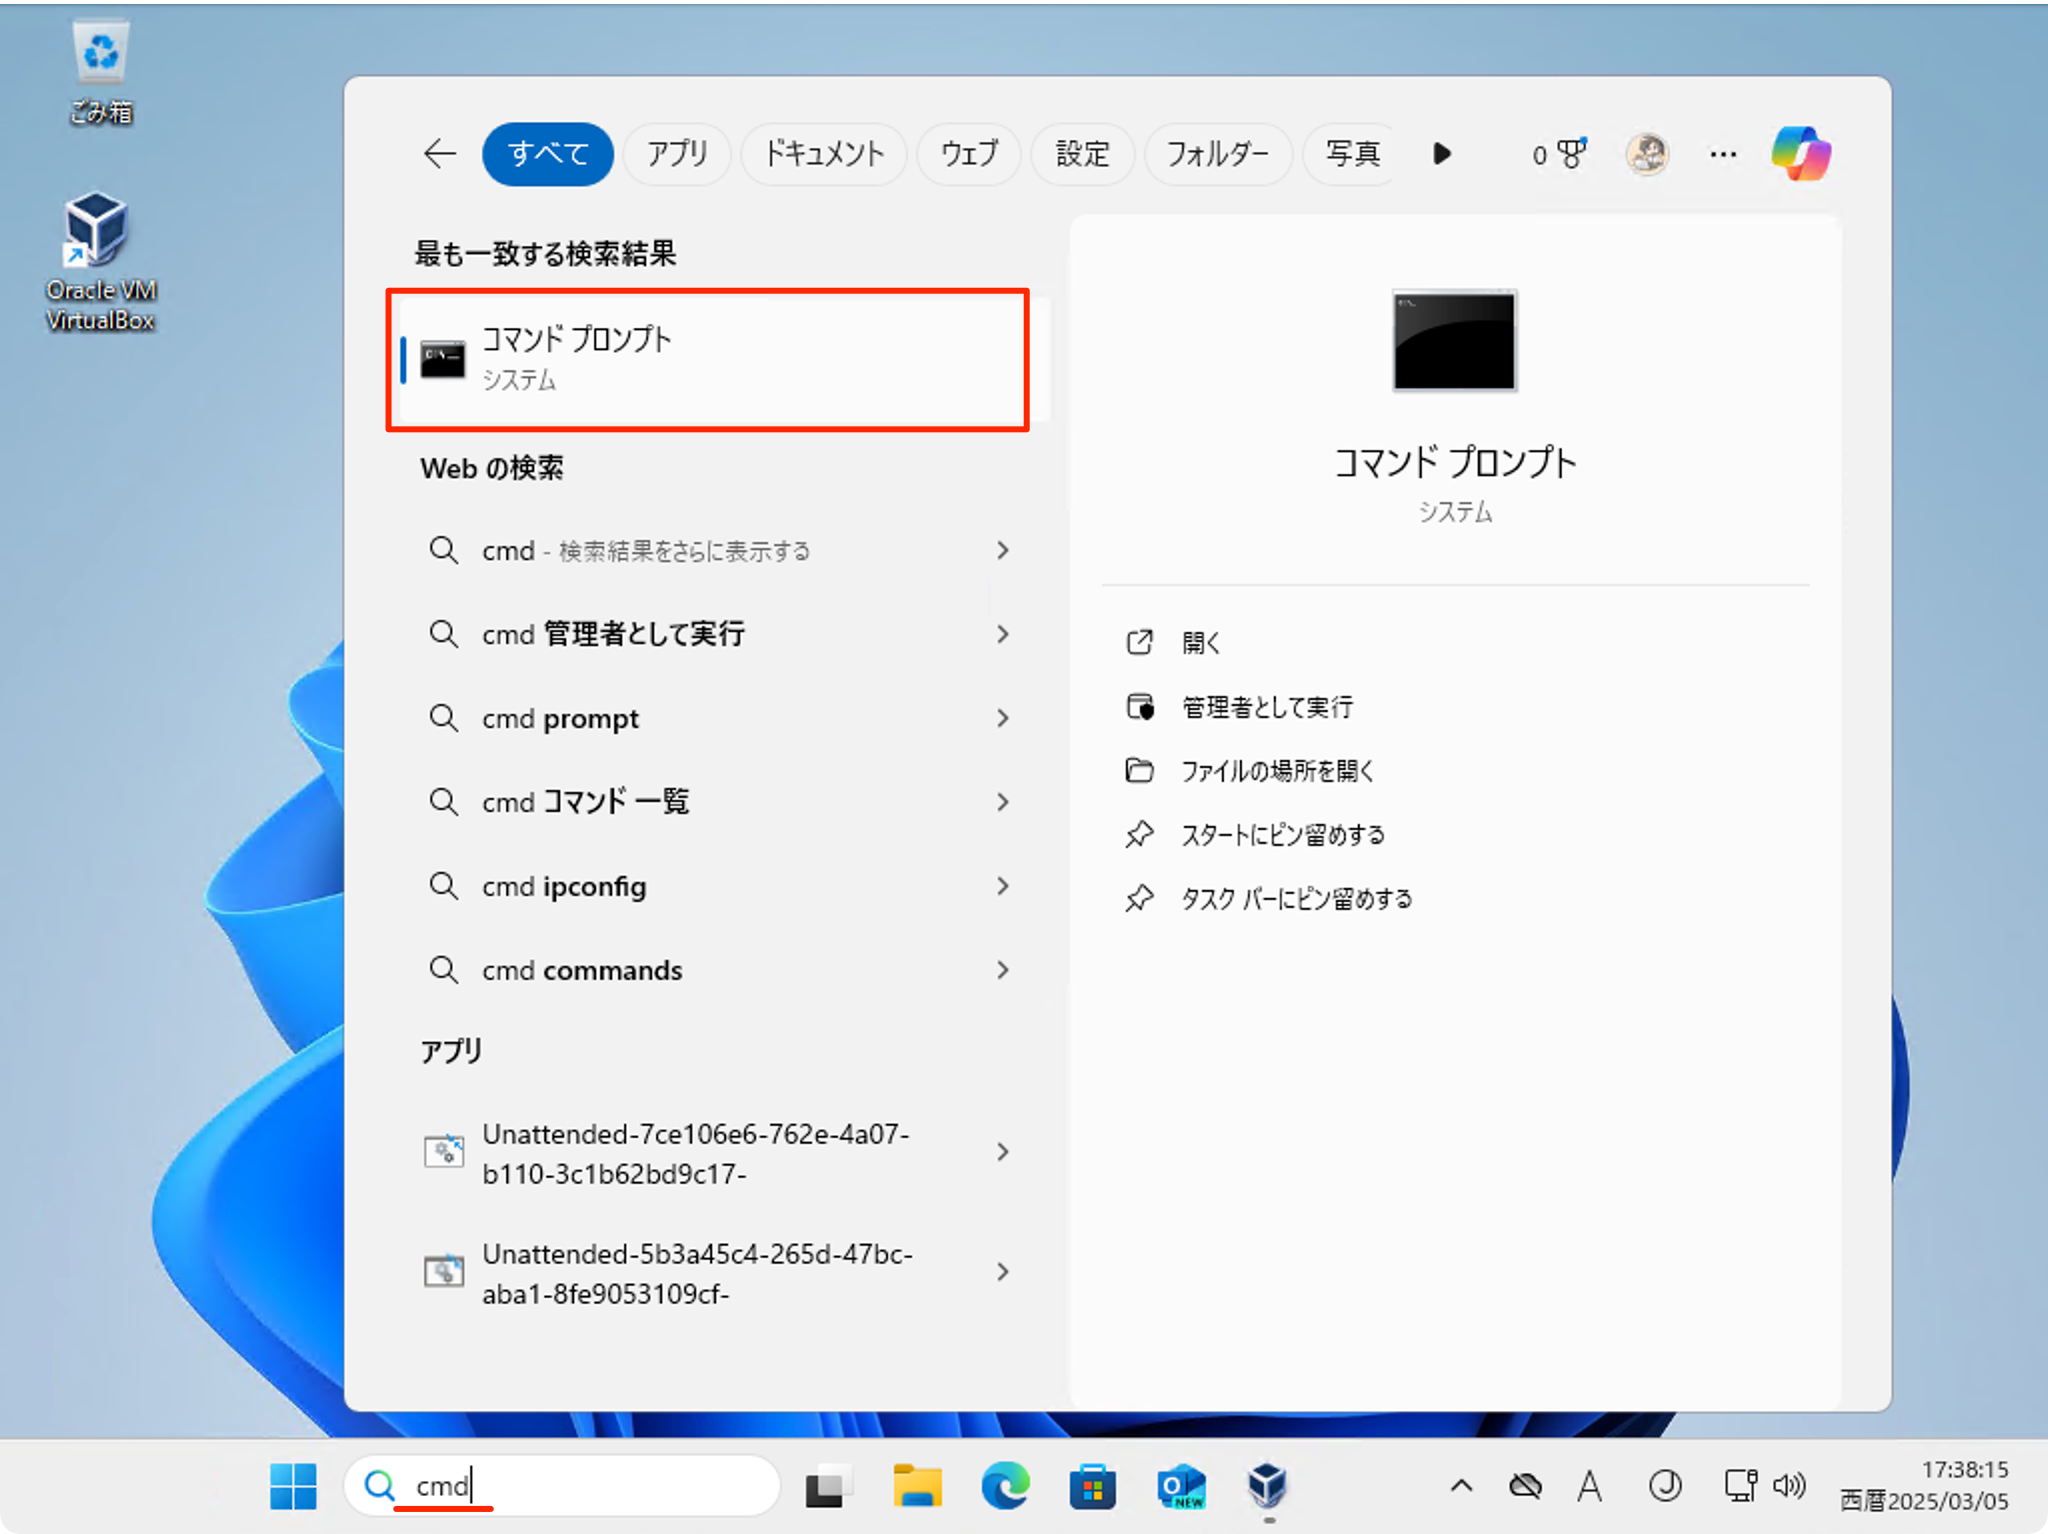The width and height of the screenshot is (2048, 1534).
Task: Open Microsoft Store from the taskbar
Action: point(1094,1487)
